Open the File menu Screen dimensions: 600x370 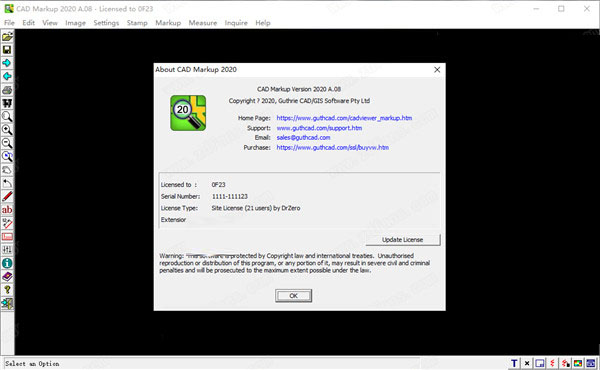[9, 23]
